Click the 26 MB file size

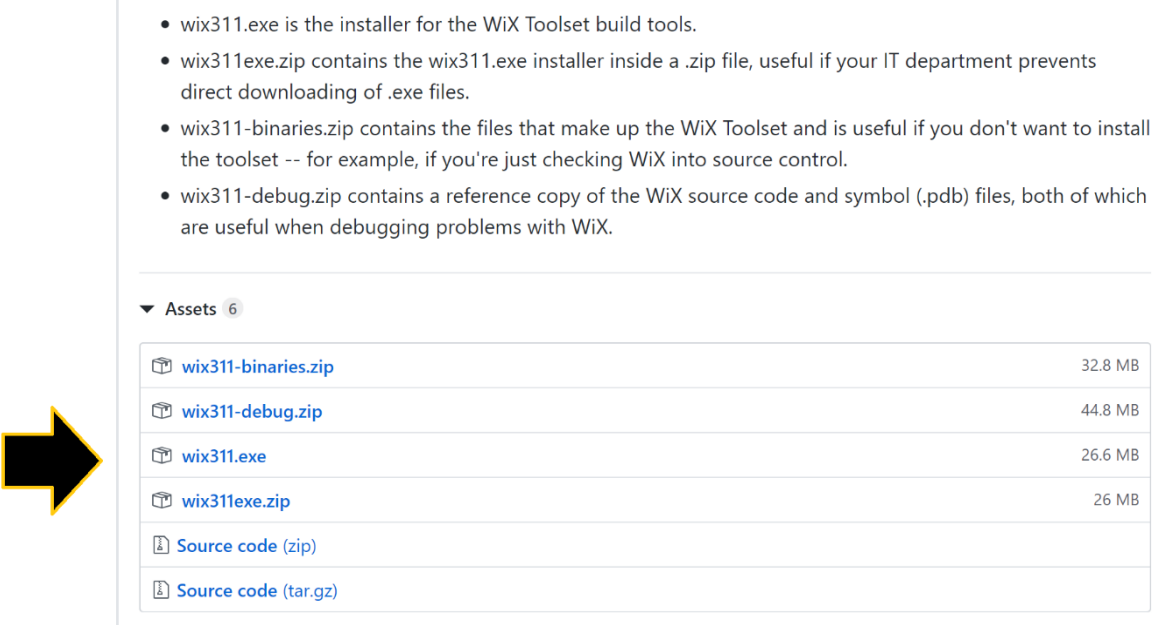point(1116,499)
